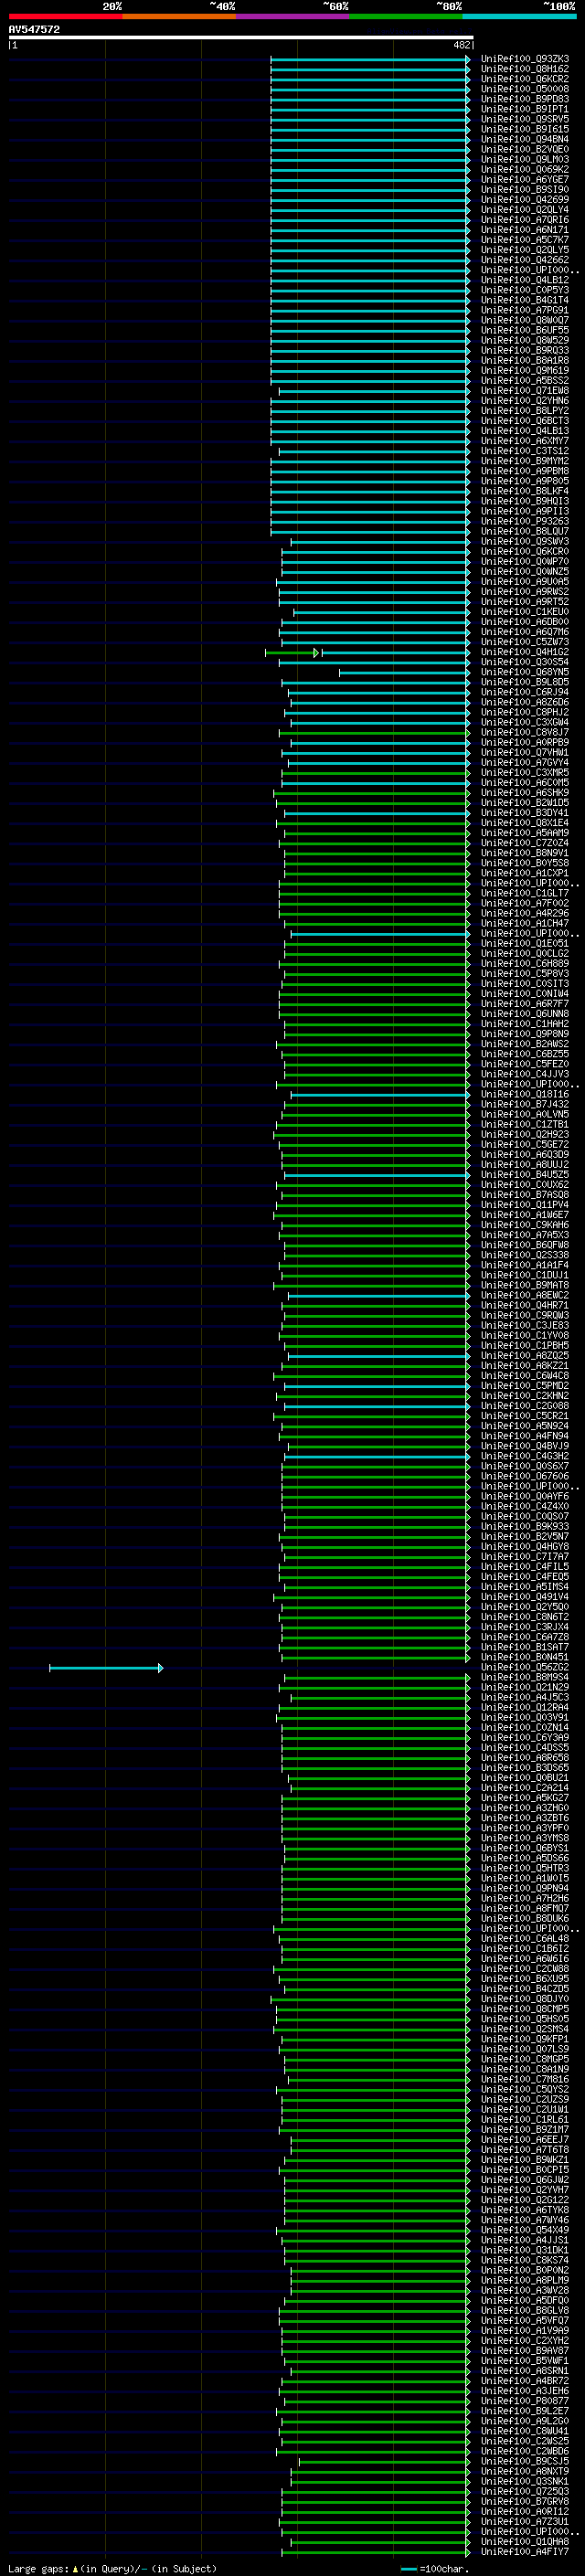Open hit UniRef100_Q9M619
Viewport: 585px width, 2576px height.
pyautogui.click(x=525, y=370)
